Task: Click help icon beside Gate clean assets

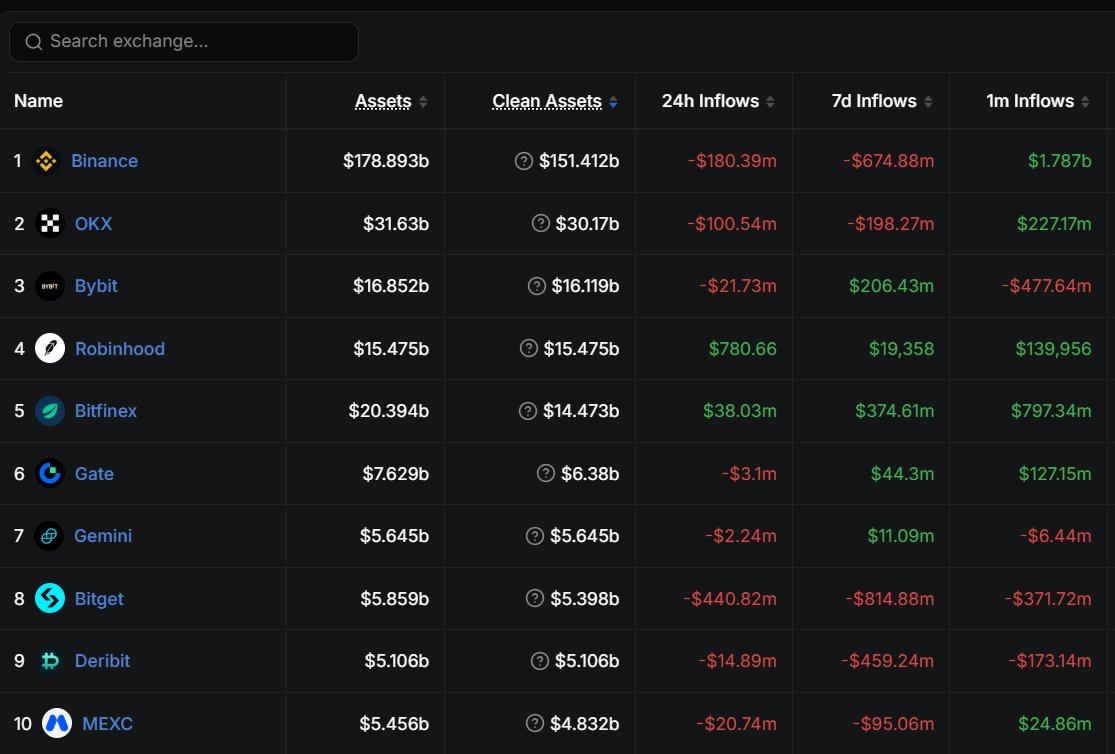Action: pos(546,474)
